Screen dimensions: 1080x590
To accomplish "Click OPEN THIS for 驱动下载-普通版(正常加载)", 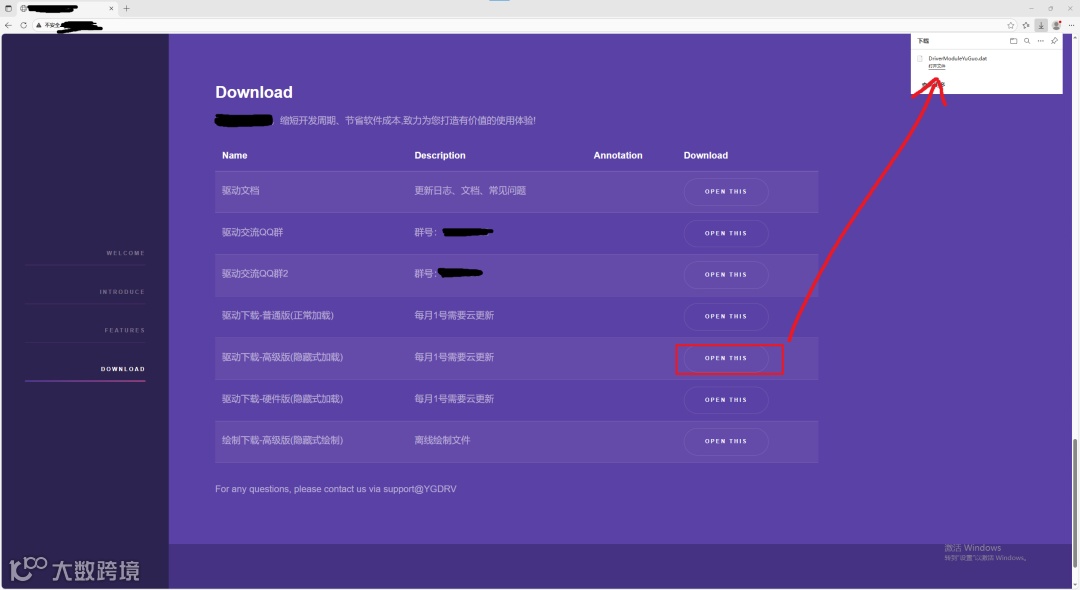I will tap(726, 317).
